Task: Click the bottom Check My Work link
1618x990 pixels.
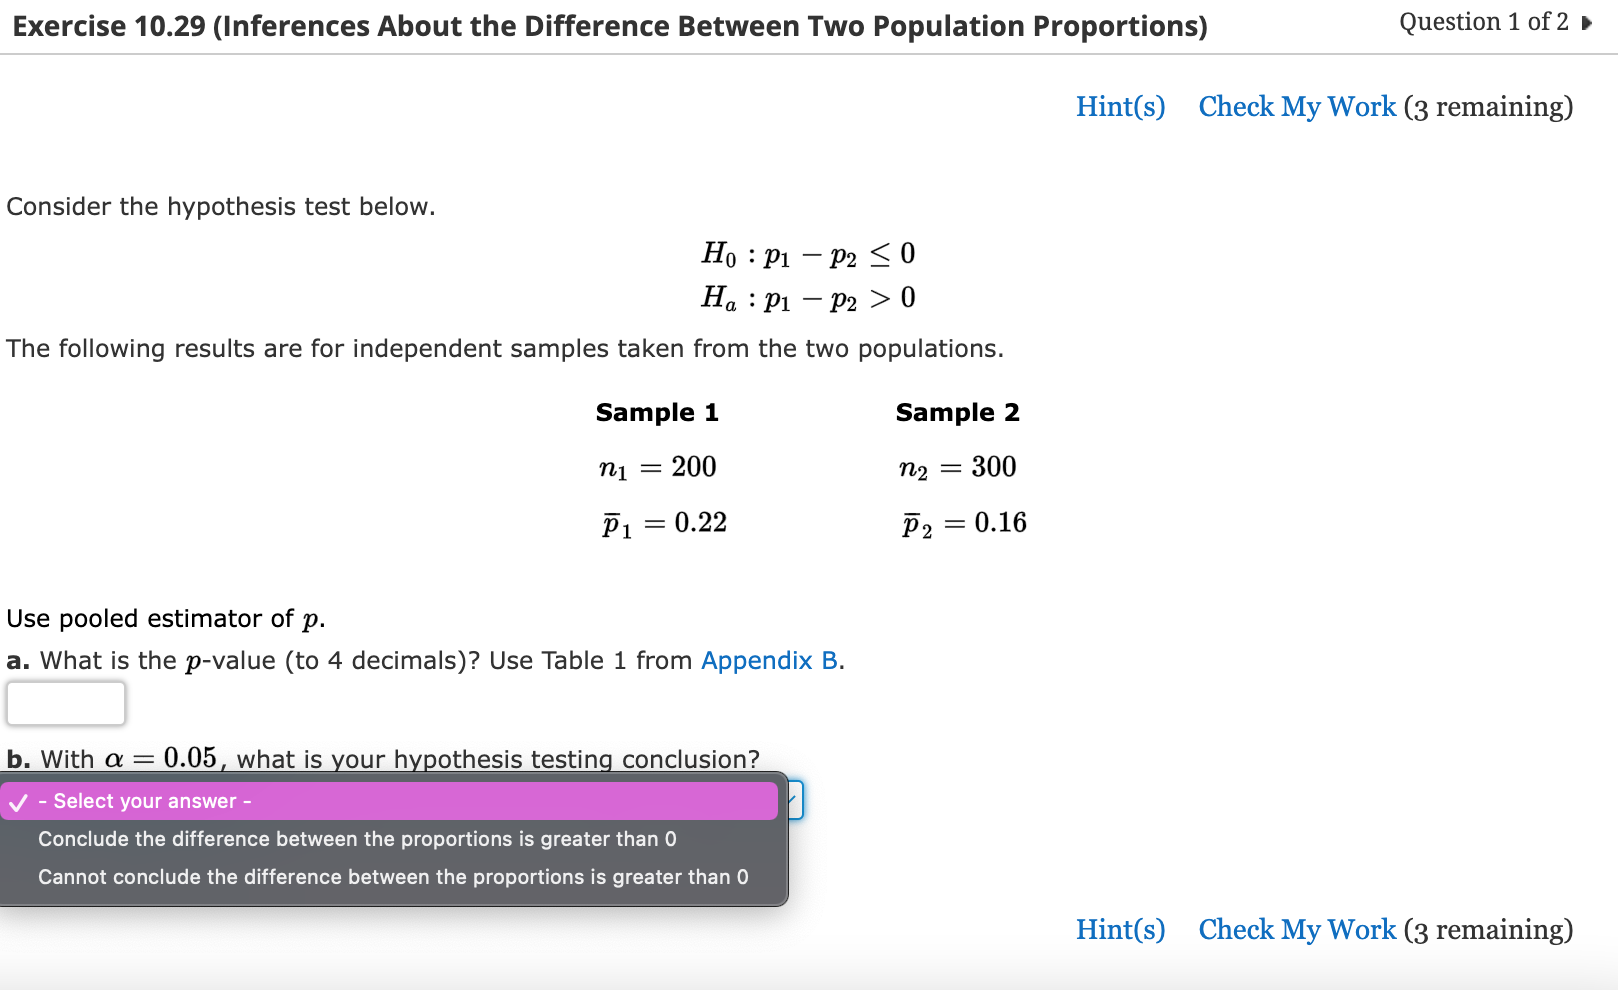Action: (1297, 930)
